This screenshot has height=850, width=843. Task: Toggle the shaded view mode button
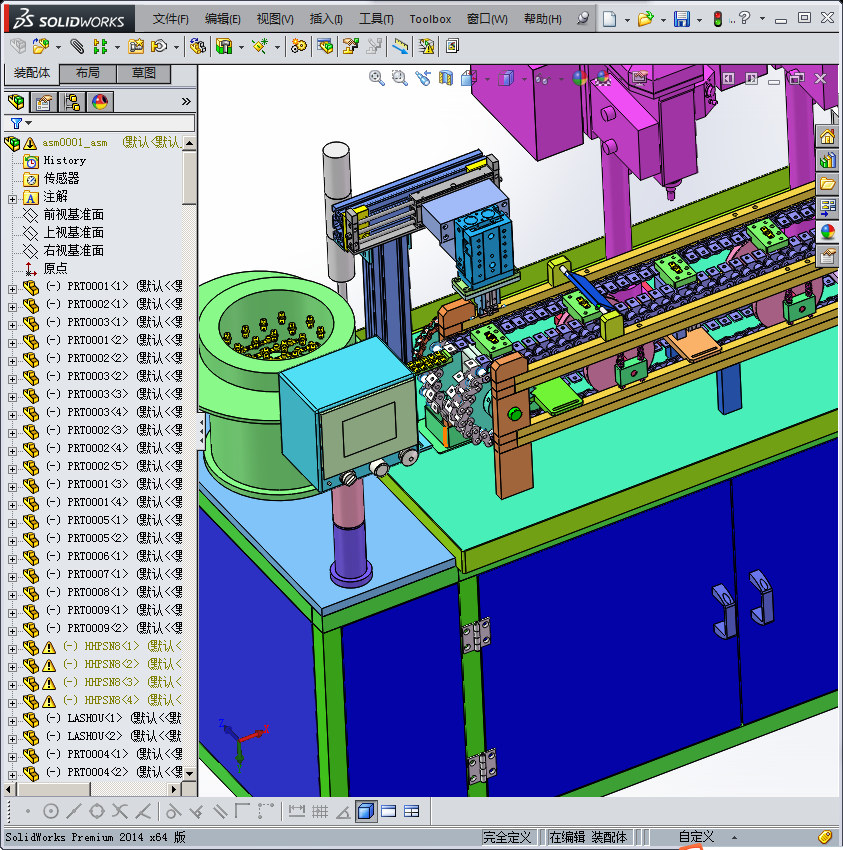[x=366, y=811]
